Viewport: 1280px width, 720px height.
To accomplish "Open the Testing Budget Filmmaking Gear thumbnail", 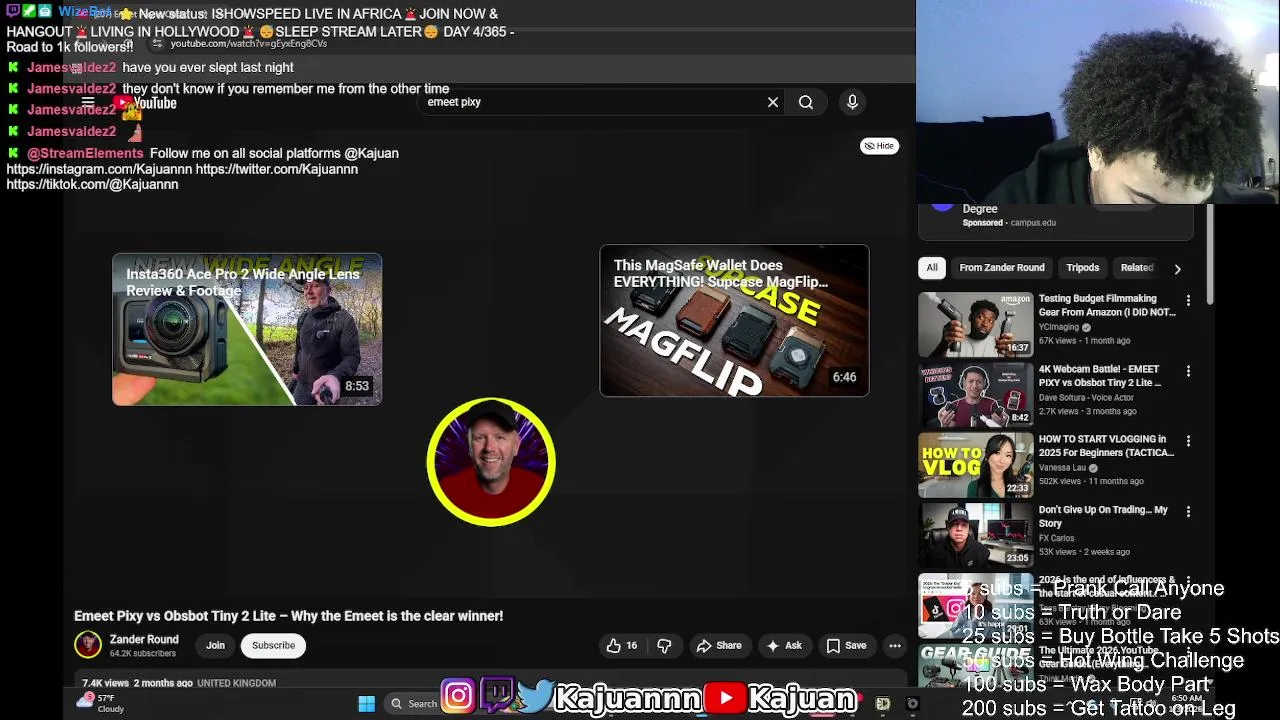I will pyautogui.click(x=976, y=324).
